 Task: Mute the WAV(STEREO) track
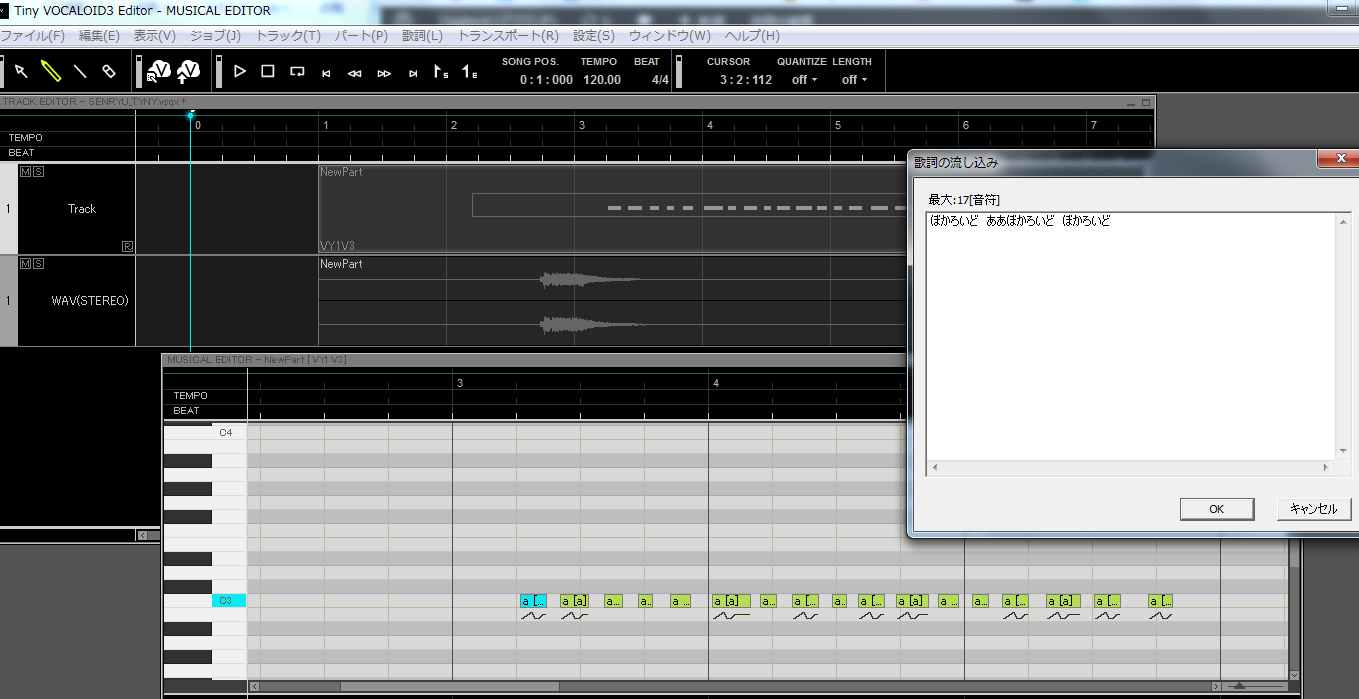[25, 263]
